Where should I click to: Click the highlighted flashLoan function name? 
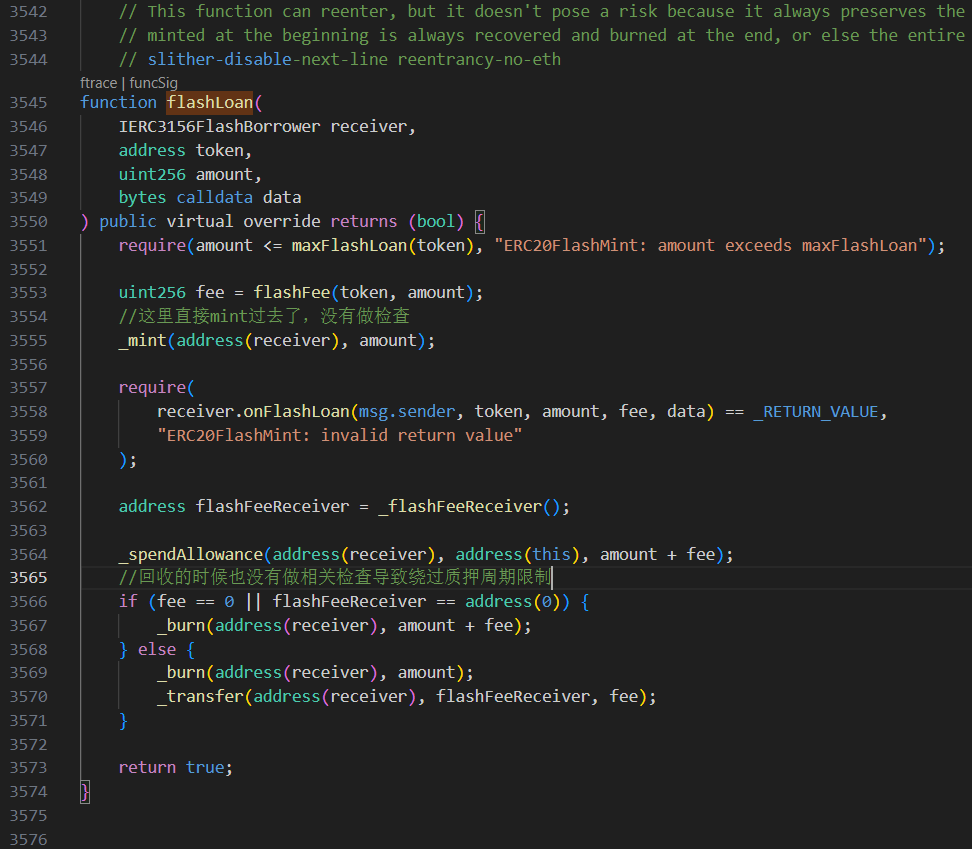coord(210,102)
